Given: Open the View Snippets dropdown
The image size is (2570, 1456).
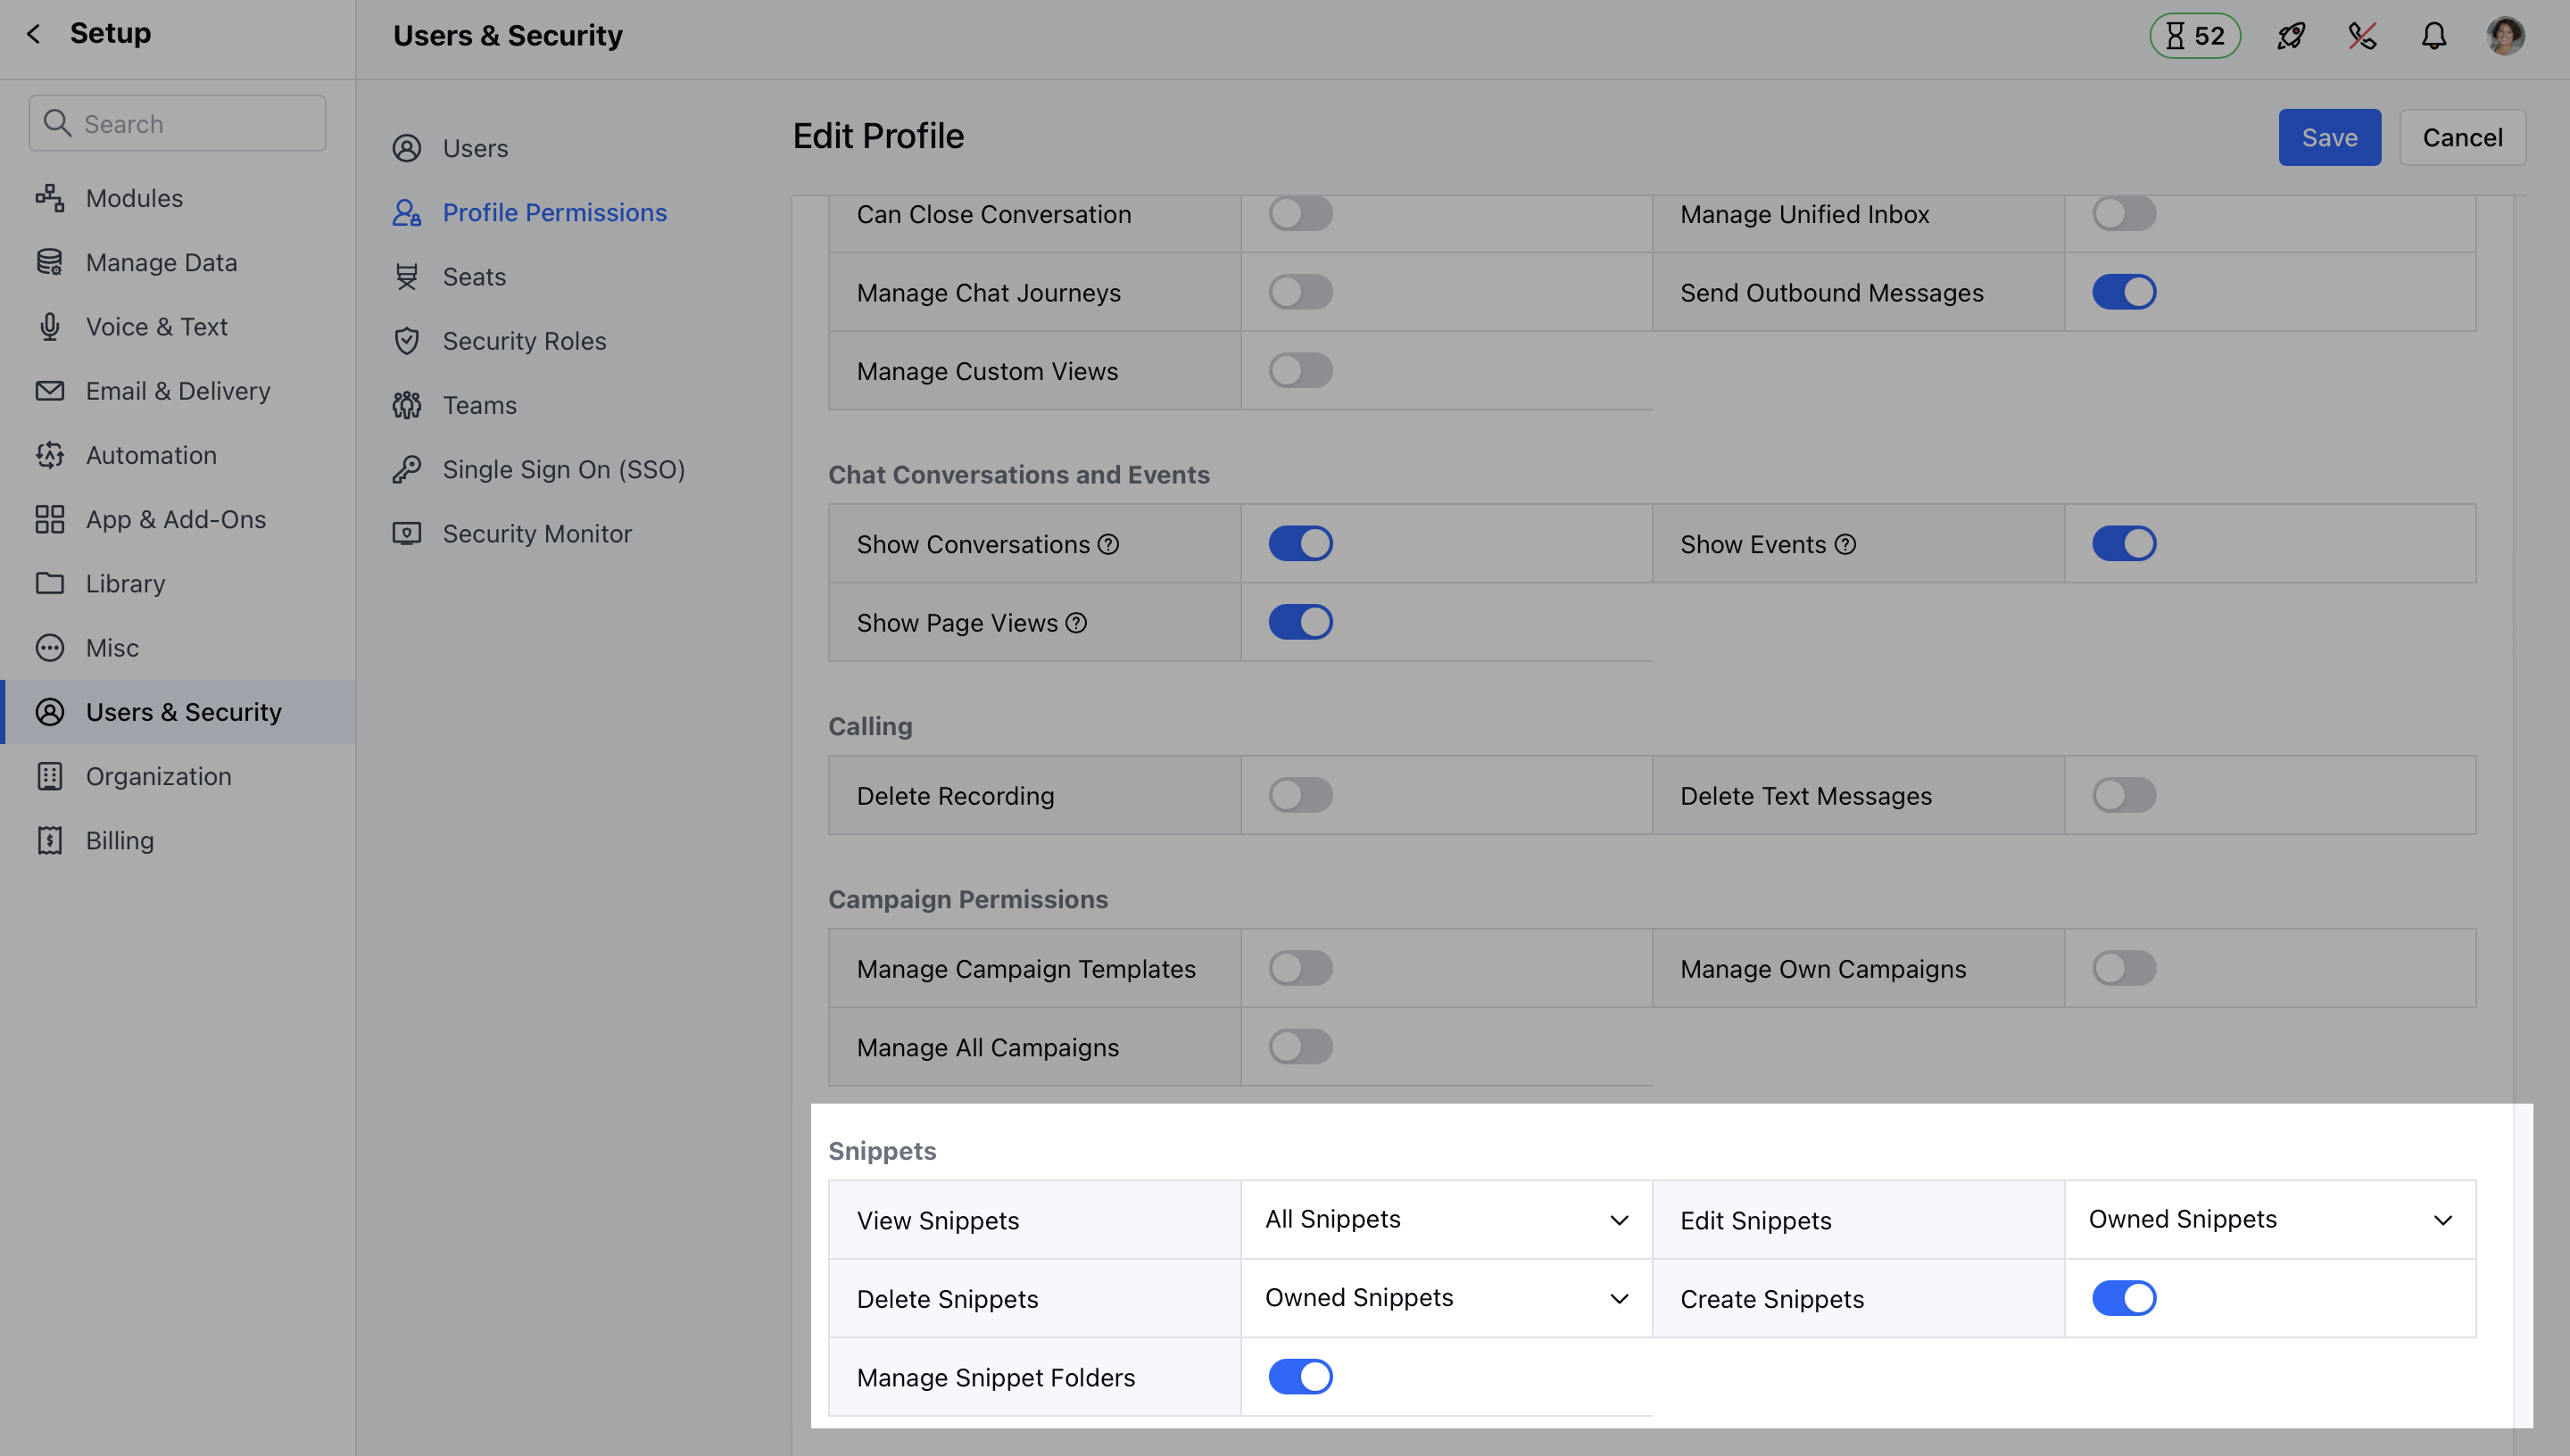Looking at the screenshot, I should 1446,1219.
